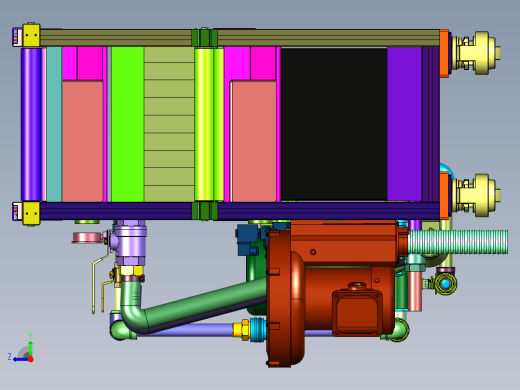Click the bottom-left yellow corner bracket
The width and height of the screenshot is (520, 390).
tap(31, 213)
